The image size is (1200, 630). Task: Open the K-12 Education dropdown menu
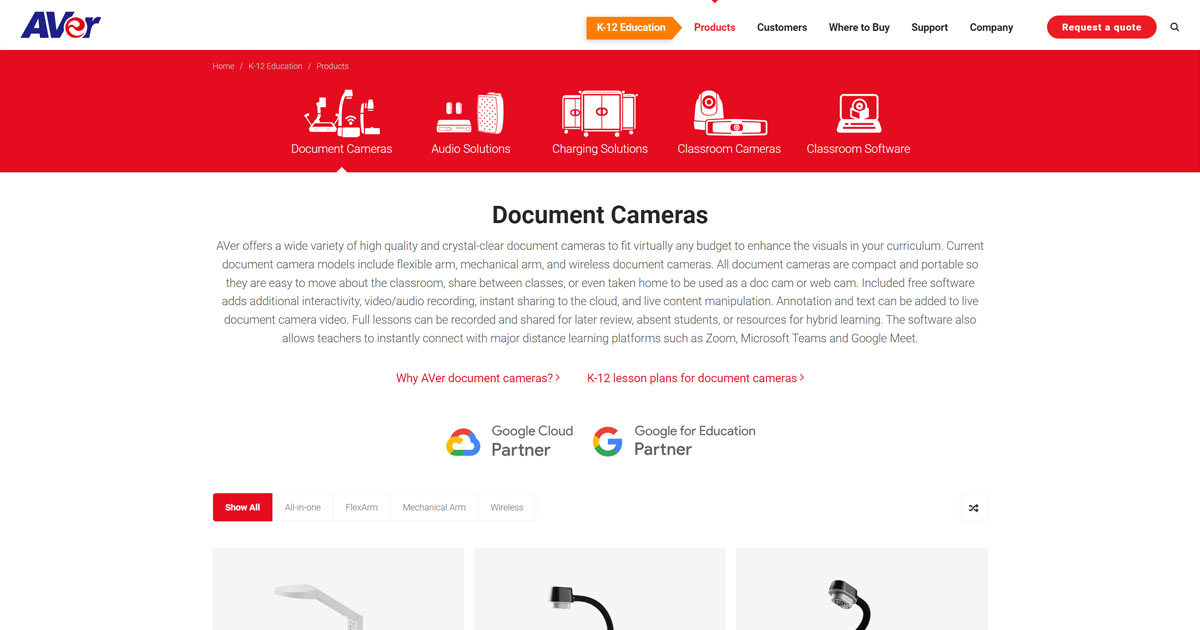tap(629, 28)
